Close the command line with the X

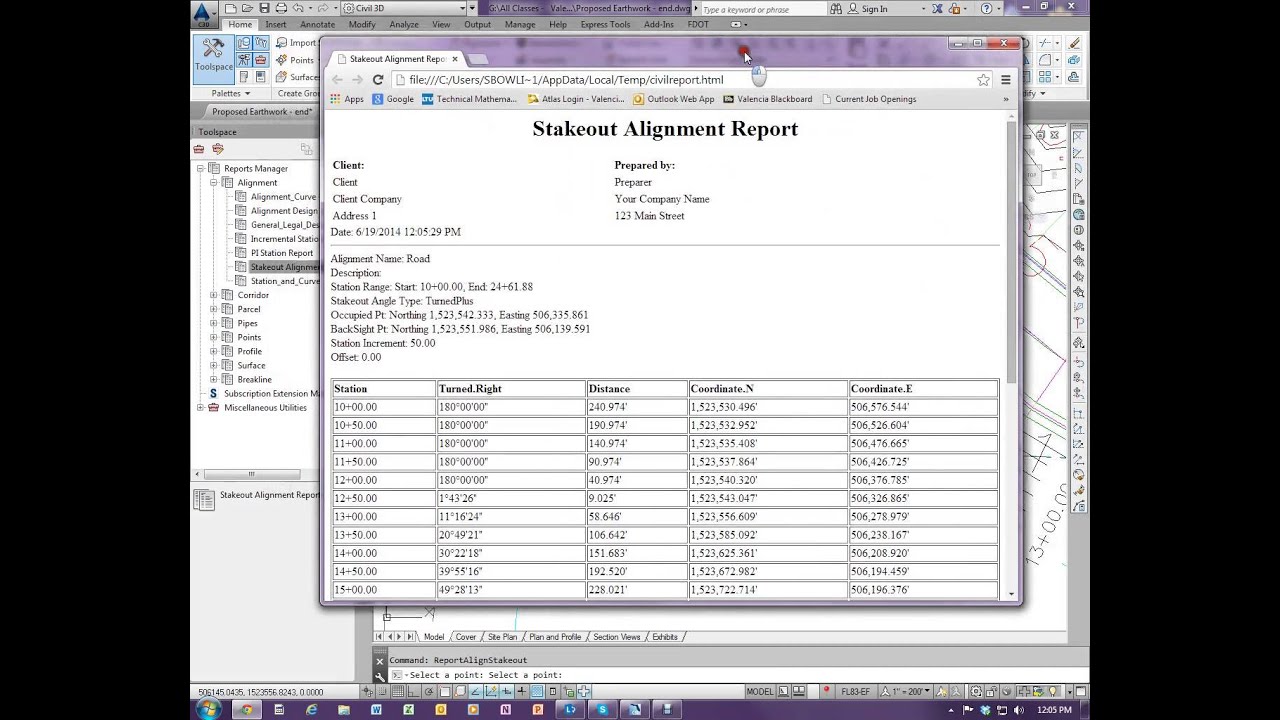(379, 660)
